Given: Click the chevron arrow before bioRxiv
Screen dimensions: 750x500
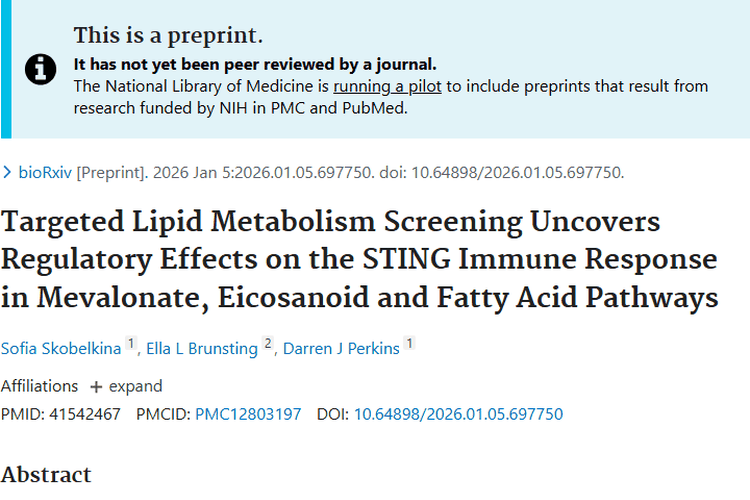Looking at the screenshot, I should (x=8, y=172).
